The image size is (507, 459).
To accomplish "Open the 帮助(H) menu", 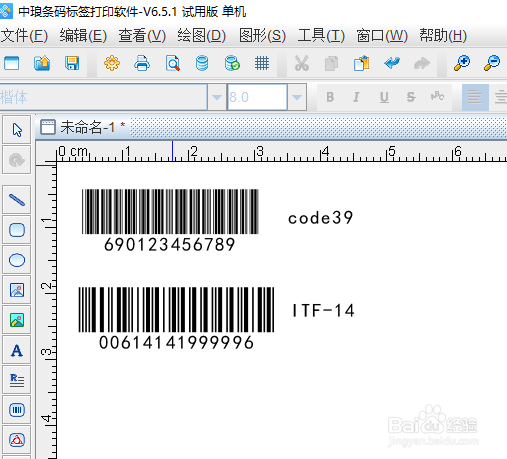I will pyautogui.click(x=443, y=36).
